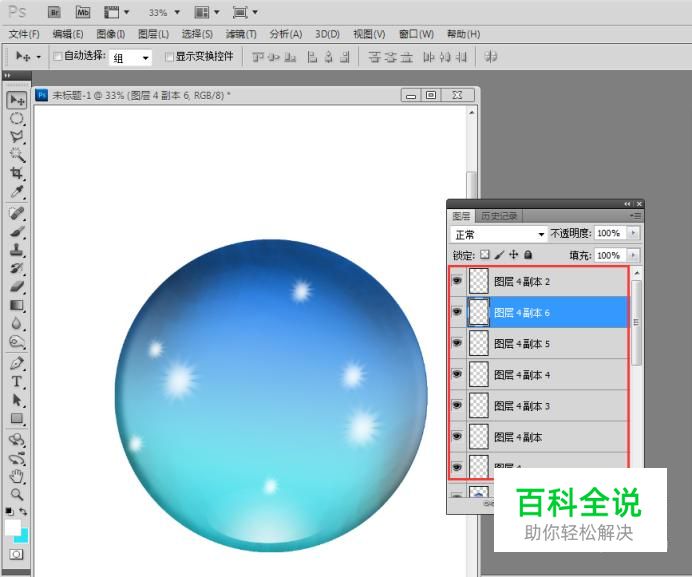The width and height of the screenshot is (692, 577).
Task: Select the Eraser tool
Action: tap(17, 286)
